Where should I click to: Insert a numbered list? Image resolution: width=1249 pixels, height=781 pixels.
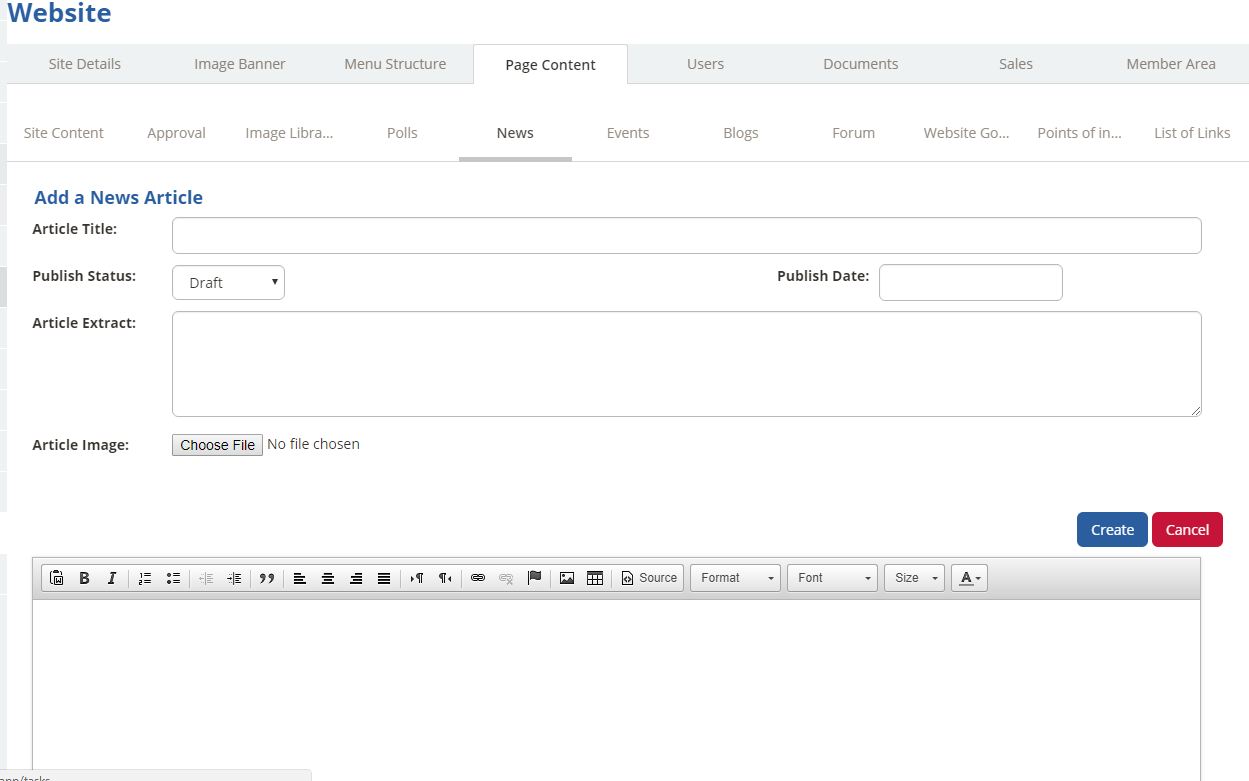[x=145, y=578]
